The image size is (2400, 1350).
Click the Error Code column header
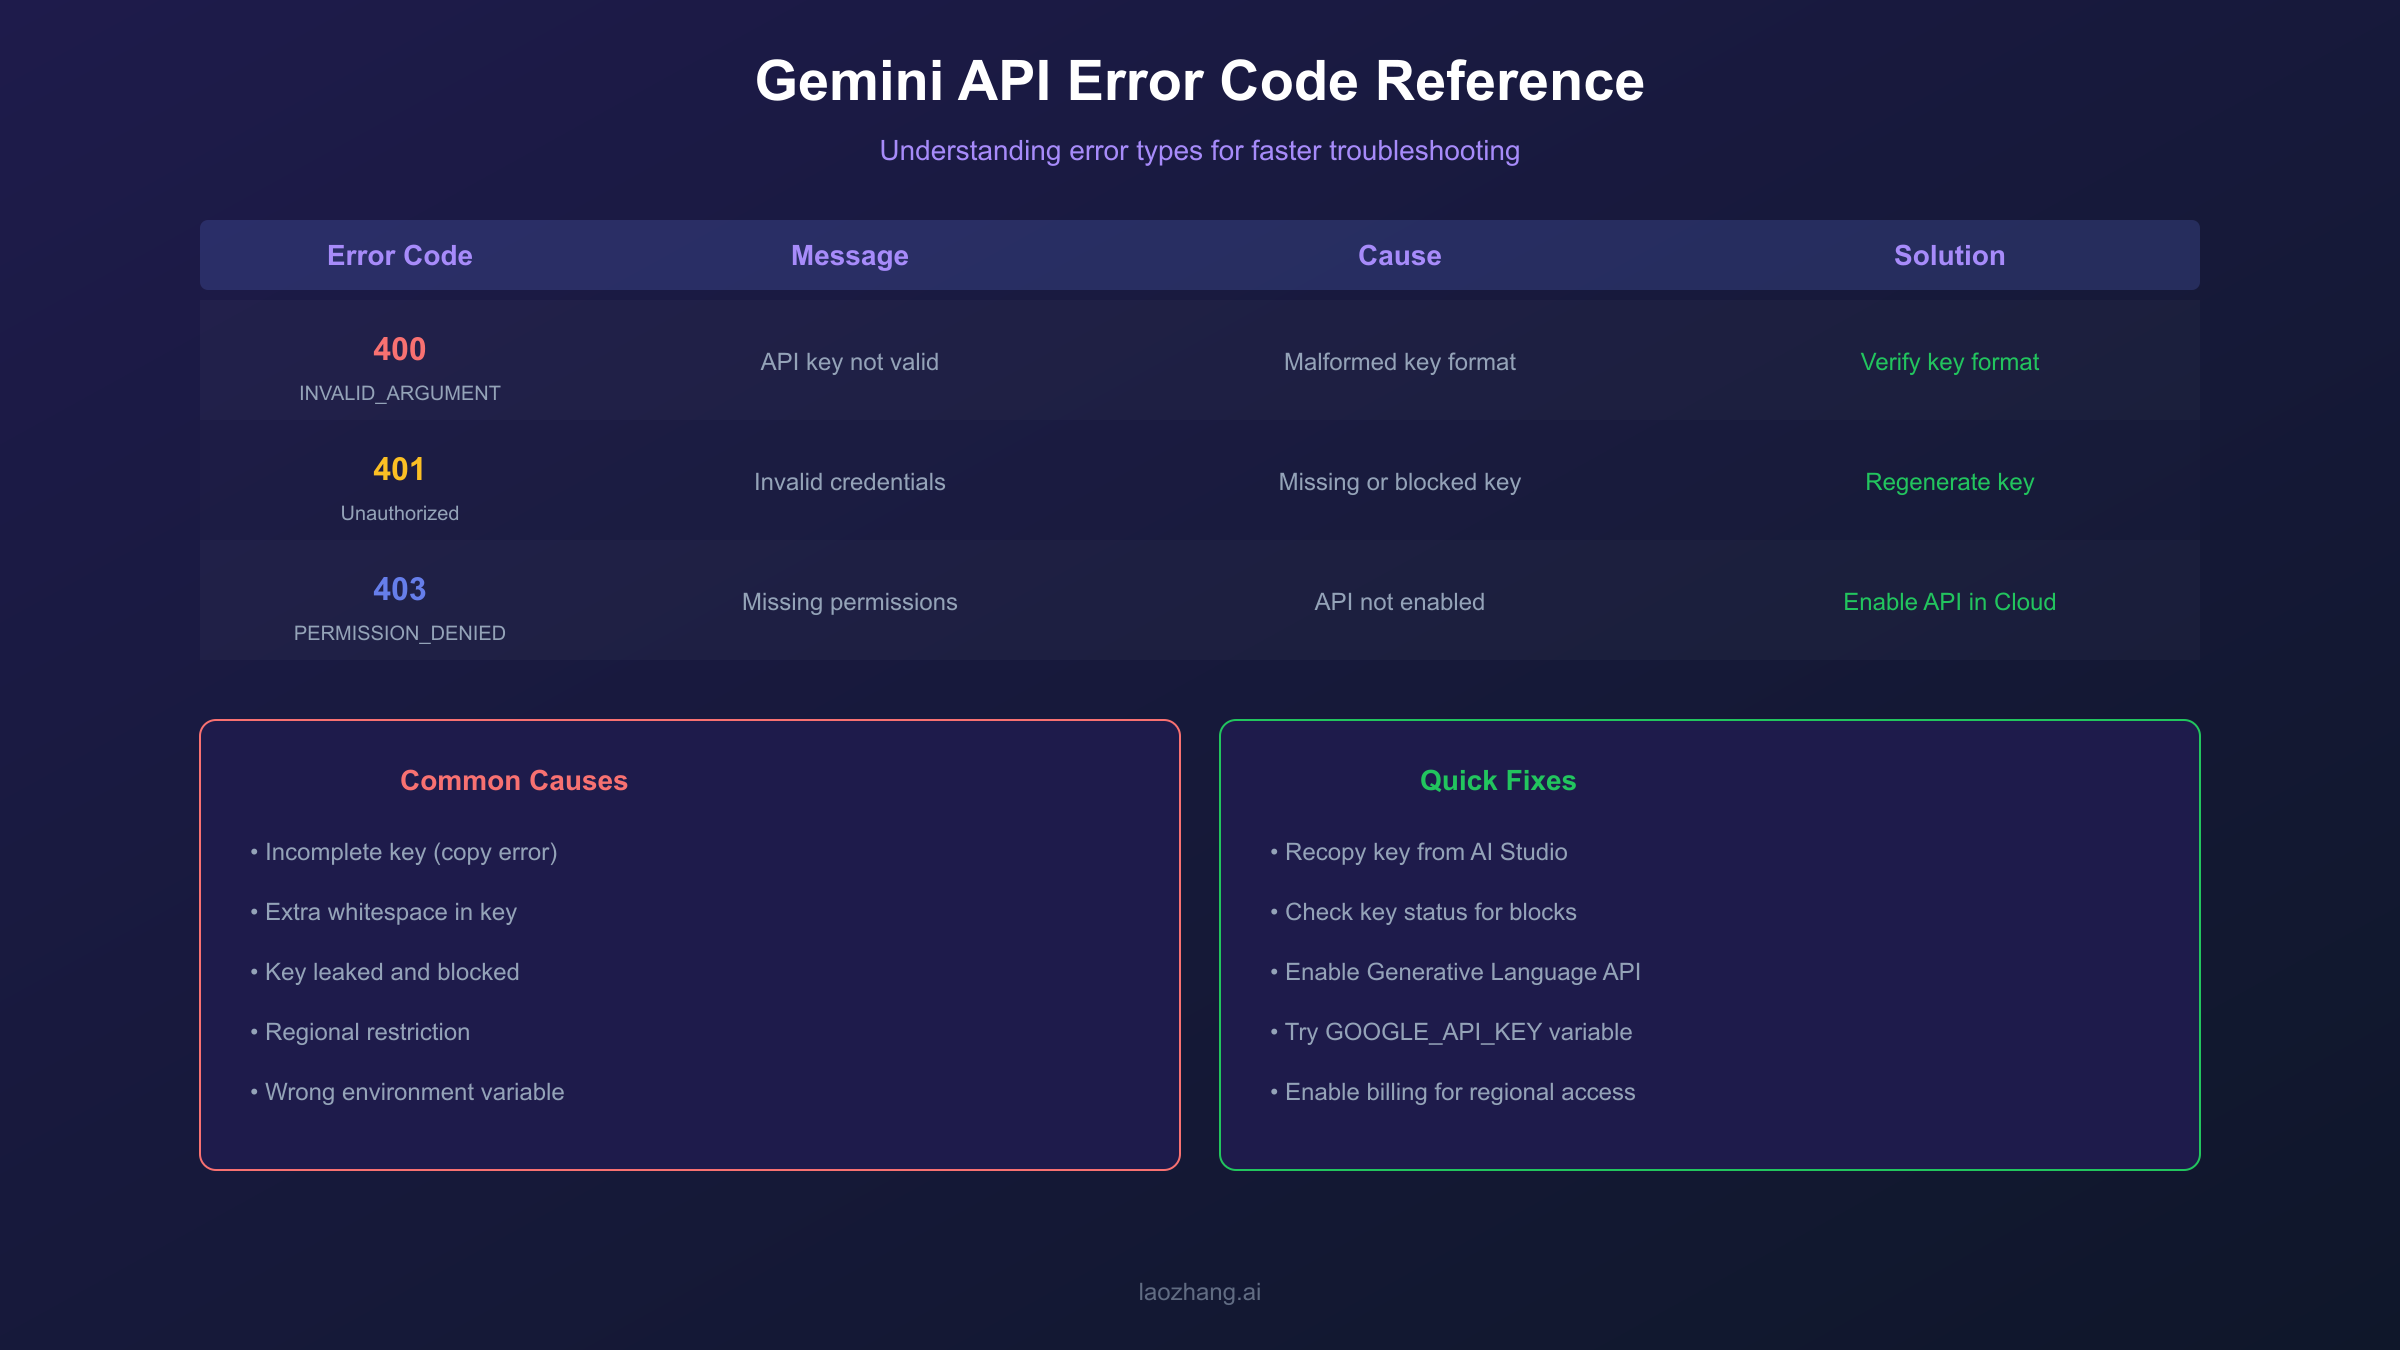pos(398,255)
